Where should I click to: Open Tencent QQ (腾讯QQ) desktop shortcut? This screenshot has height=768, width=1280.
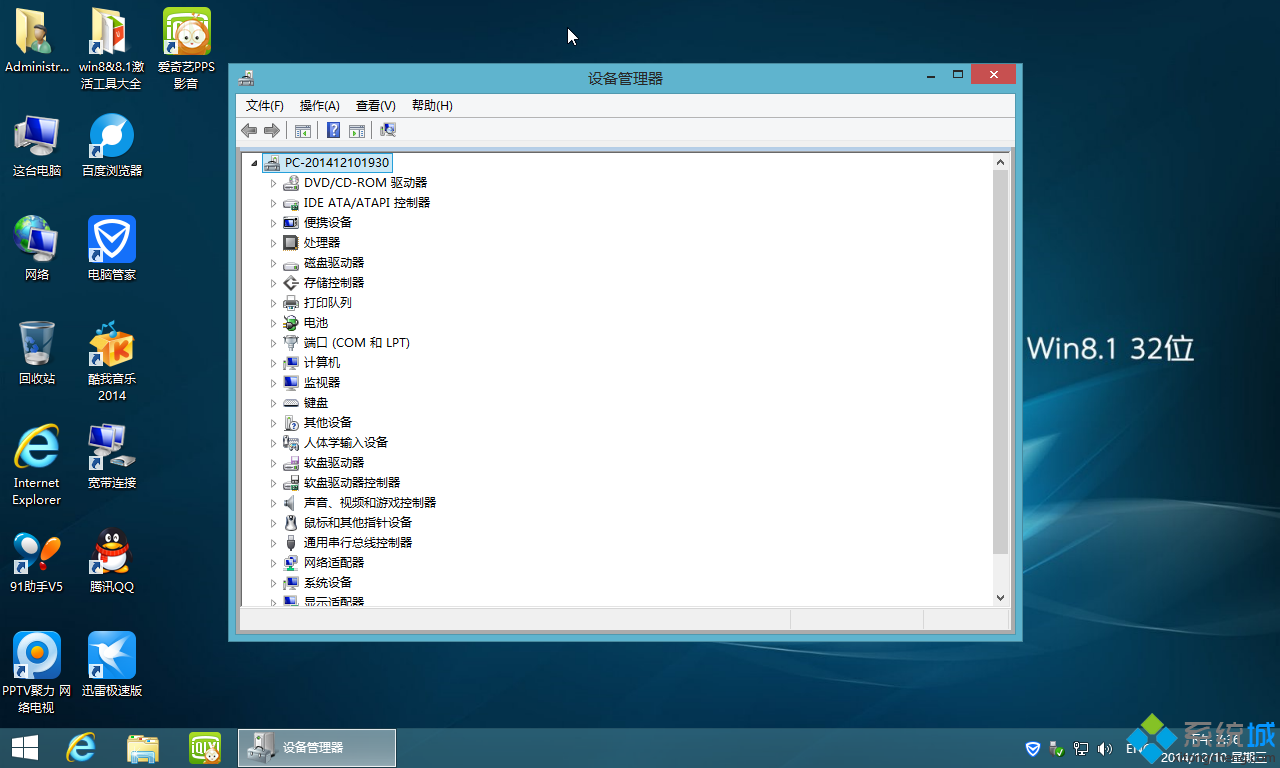coord(111,560)
